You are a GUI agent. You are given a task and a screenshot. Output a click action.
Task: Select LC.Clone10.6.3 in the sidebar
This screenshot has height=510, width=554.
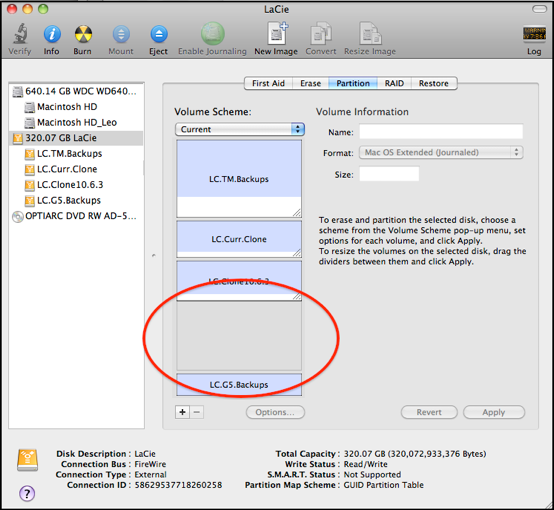click(x=76, y=184)
